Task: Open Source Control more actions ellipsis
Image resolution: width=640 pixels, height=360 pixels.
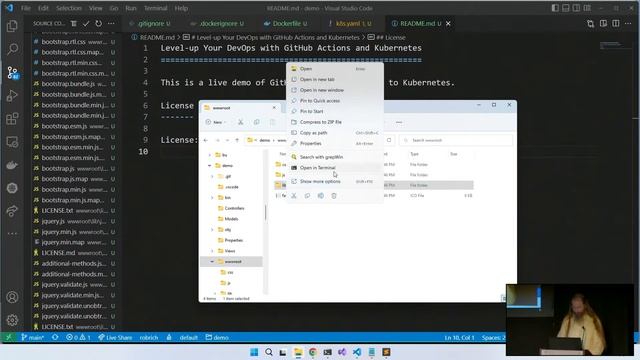Action: pyautogui.click(x=111, y=24)
